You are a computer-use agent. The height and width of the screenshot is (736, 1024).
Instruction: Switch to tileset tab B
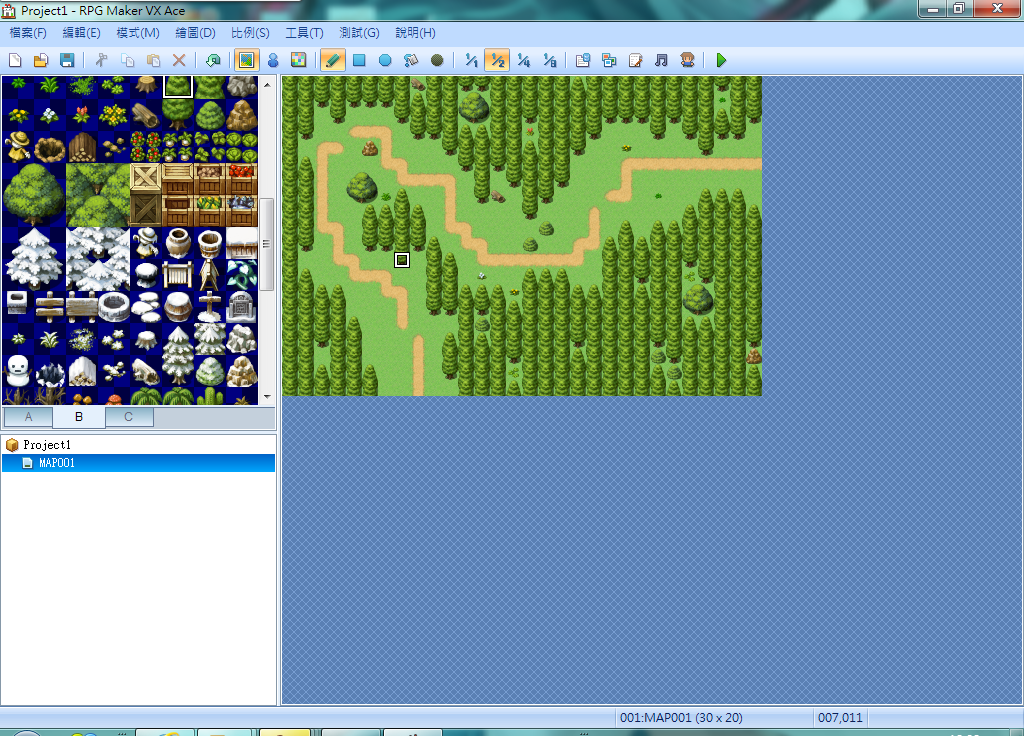tap(79, 417)
